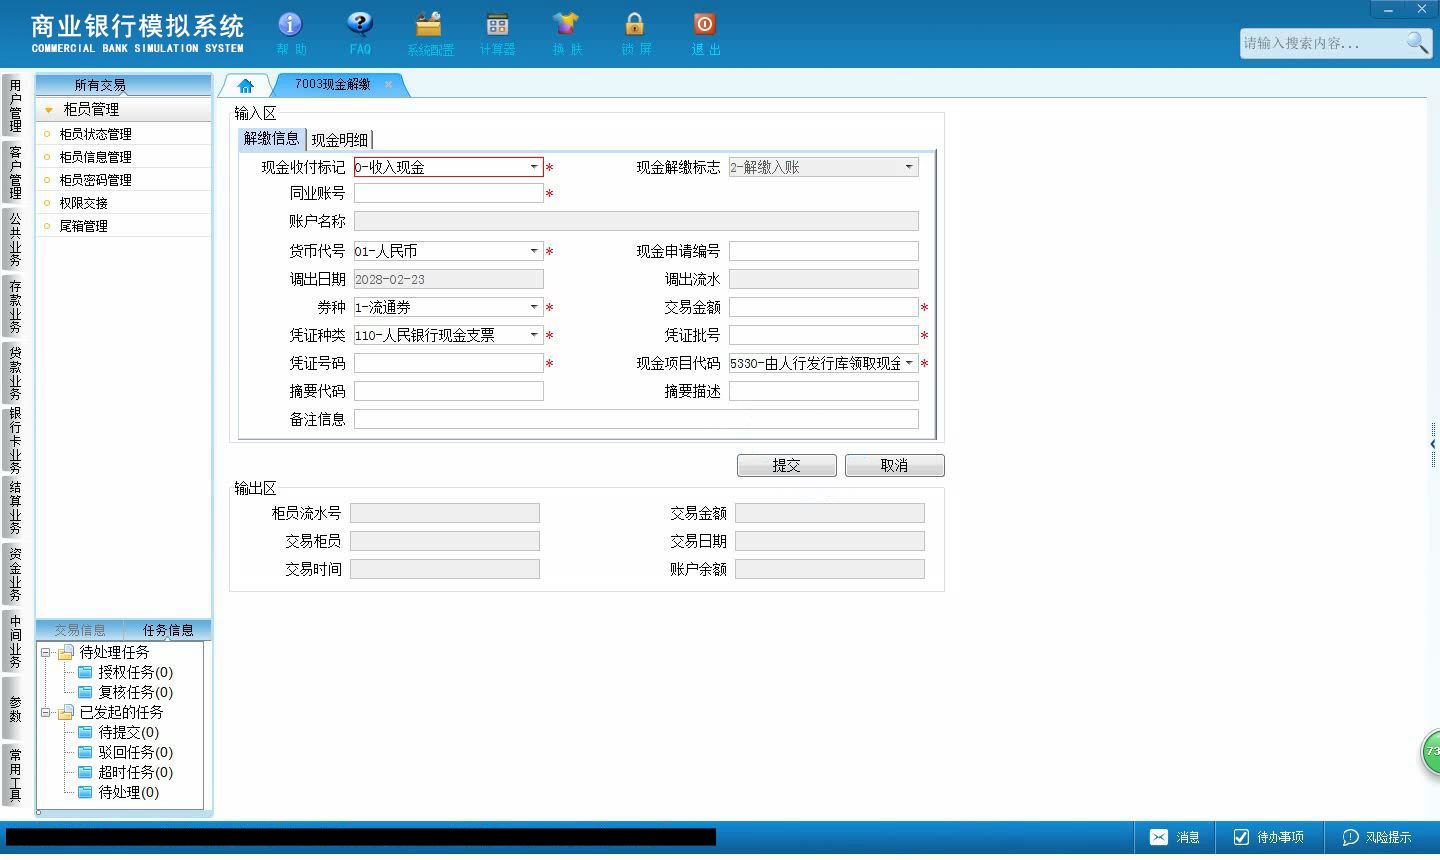Open 尾箱管理 link
Screen dimensions: 1440x860
83,226
